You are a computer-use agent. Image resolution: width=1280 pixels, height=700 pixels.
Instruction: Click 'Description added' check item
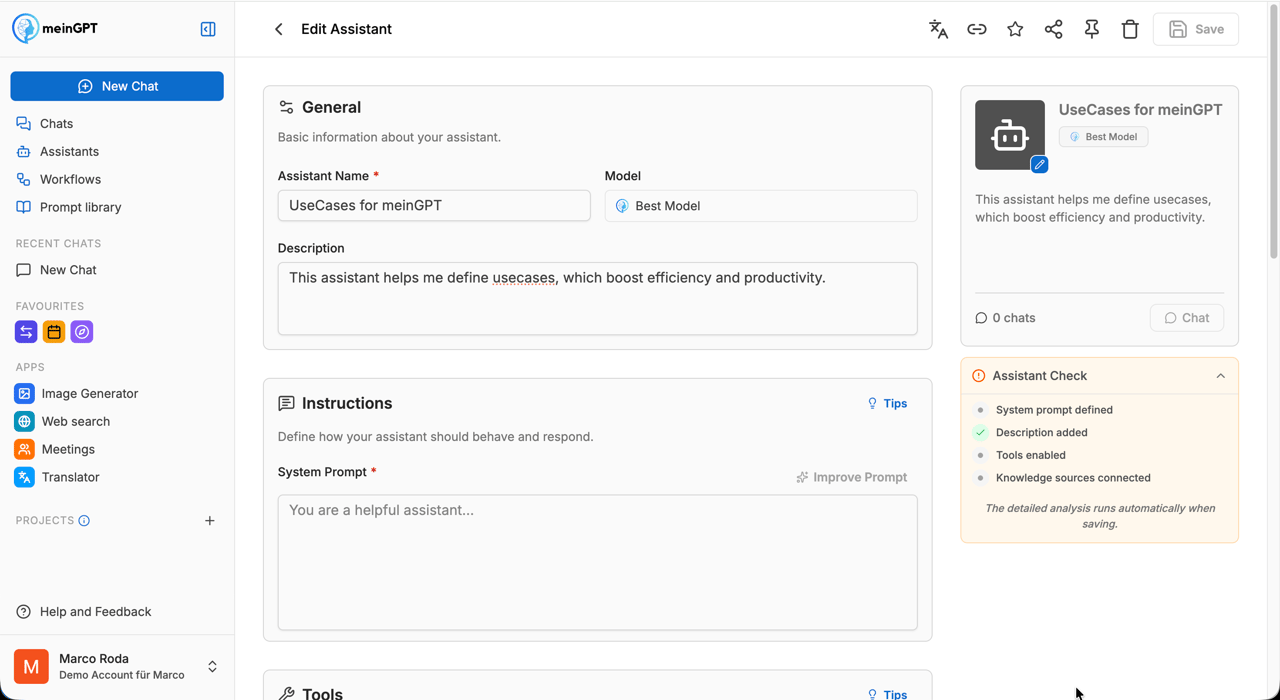pos(1031,433)
